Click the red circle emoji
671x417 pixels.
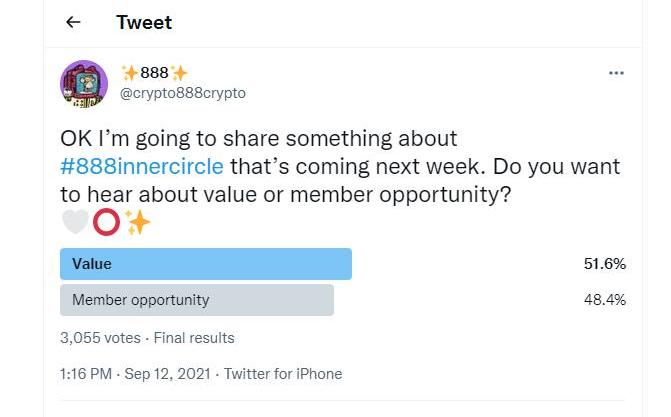[106, 222]
